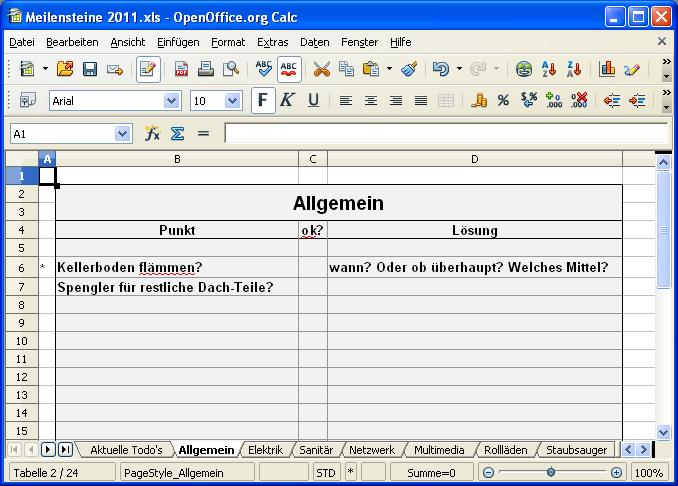Sort ascending with the A-Z icon
Viewport: 678px width, 486px height.
pos(548,69)
